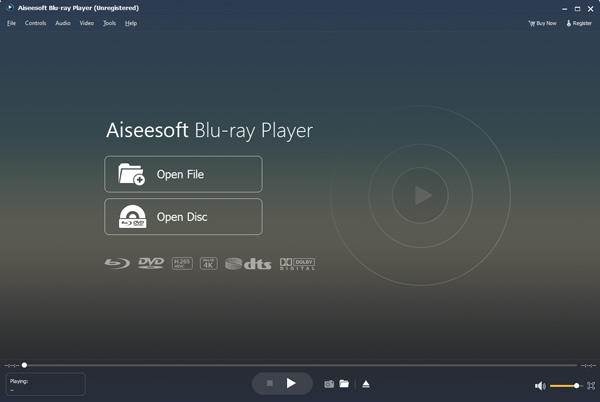Open the Audio menu

(63, 23)
